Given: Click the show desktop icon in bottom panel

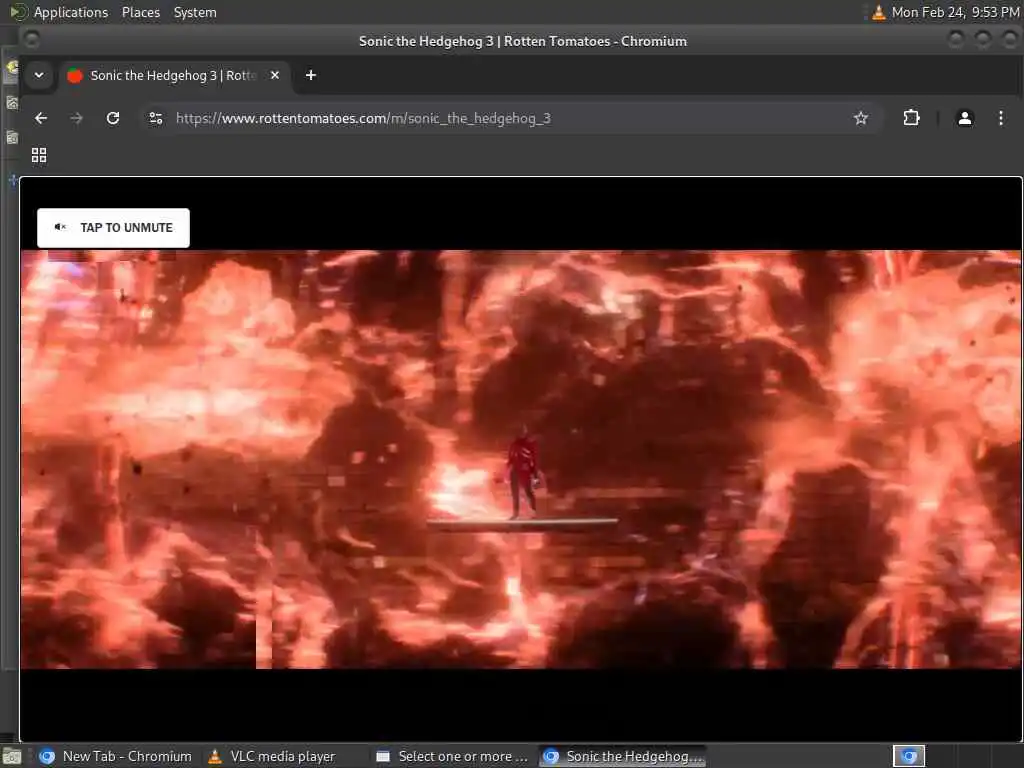Looking at the screenshot, I should point(12,757).
